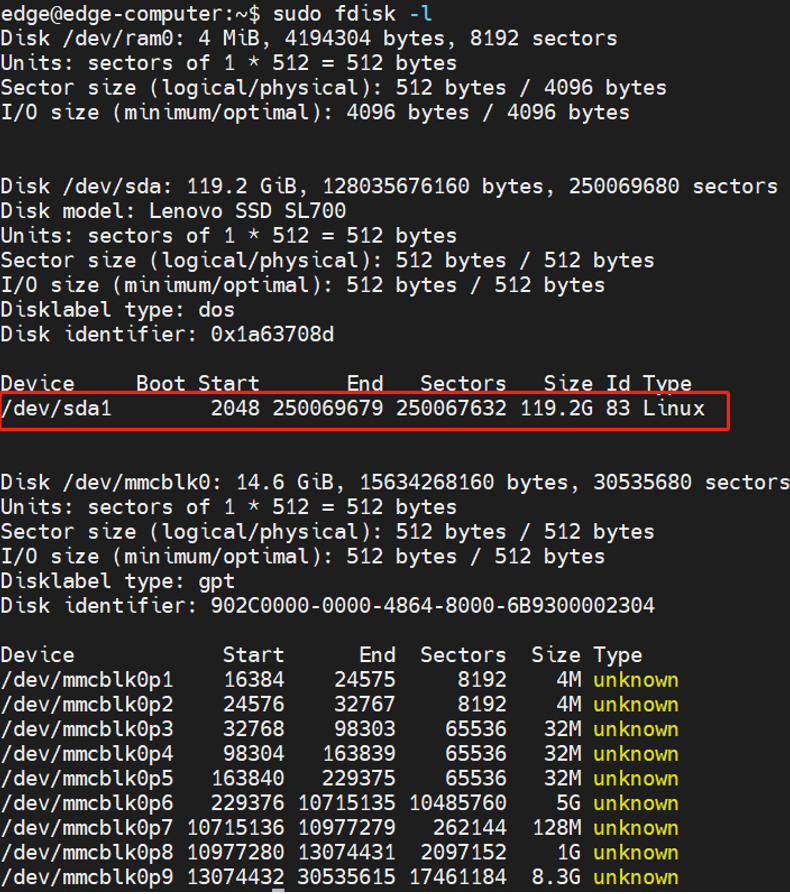Select the /dev/mmcblk0p1 partition row
The width and height of the screenshot is (790, 894).
(340, 680)
